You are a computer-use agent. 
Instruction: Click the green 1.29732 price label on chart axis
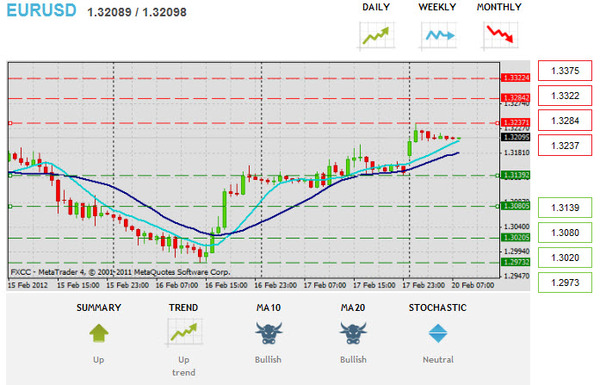pyautogui.click(x=516, y=262)
